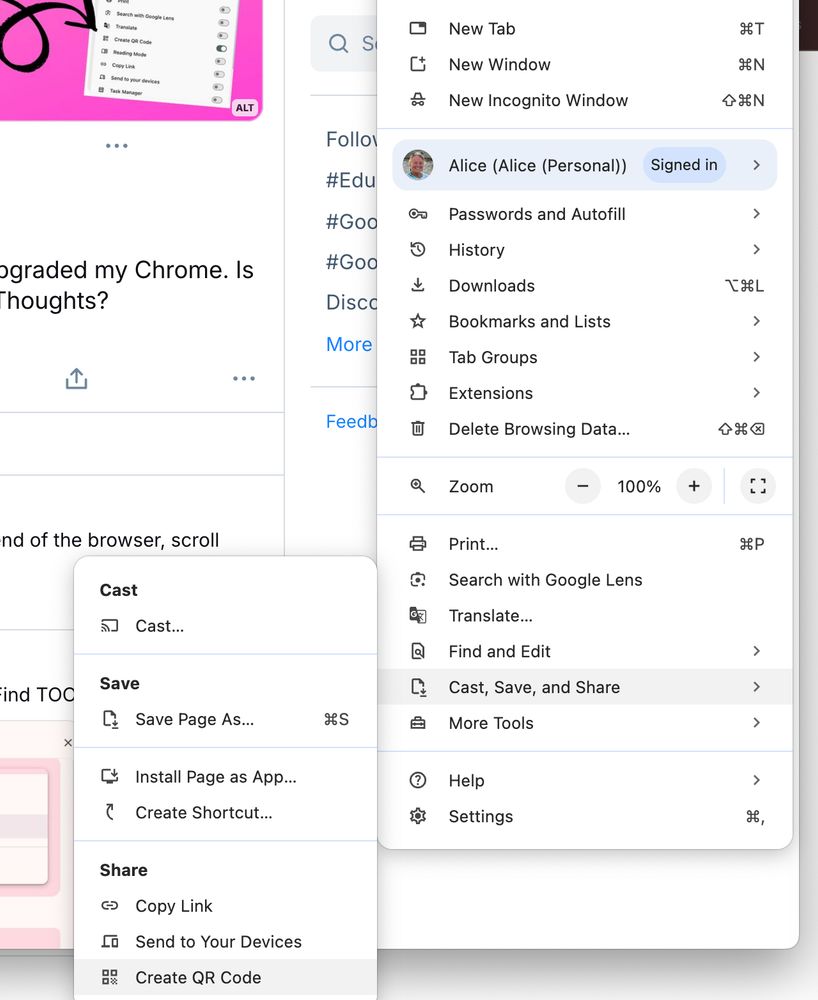Expand the Extensions submenu
Screen dimensions: 818x1000
[756, 392]
